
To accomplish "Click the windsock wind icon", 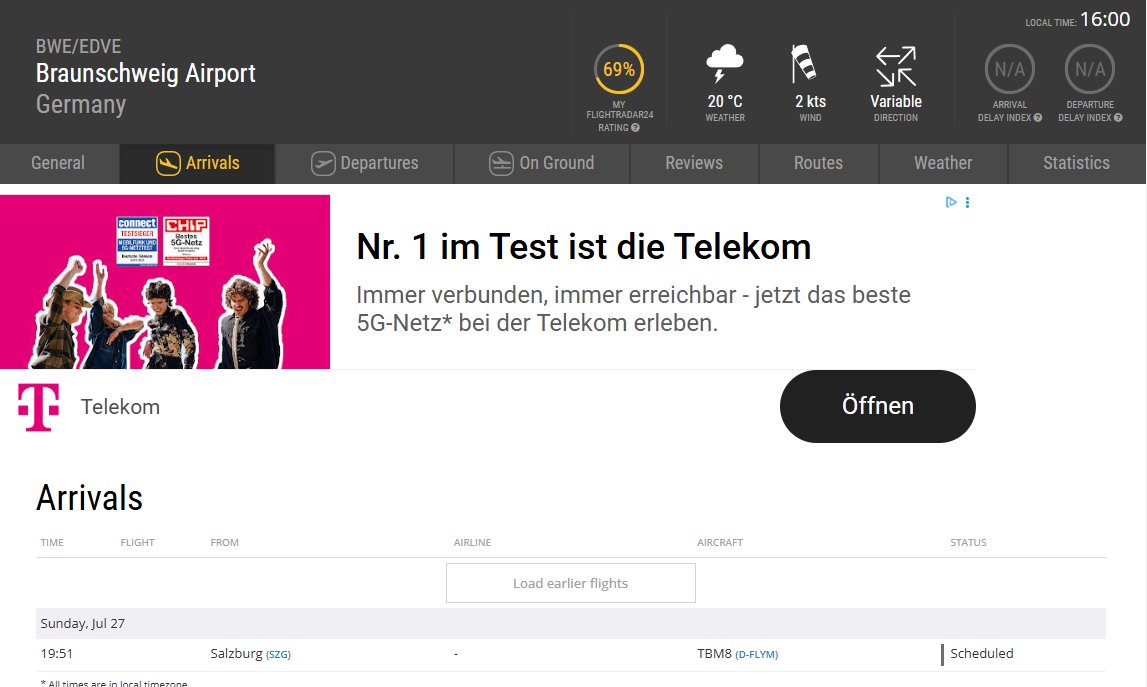I will click(x=804, y=64).
